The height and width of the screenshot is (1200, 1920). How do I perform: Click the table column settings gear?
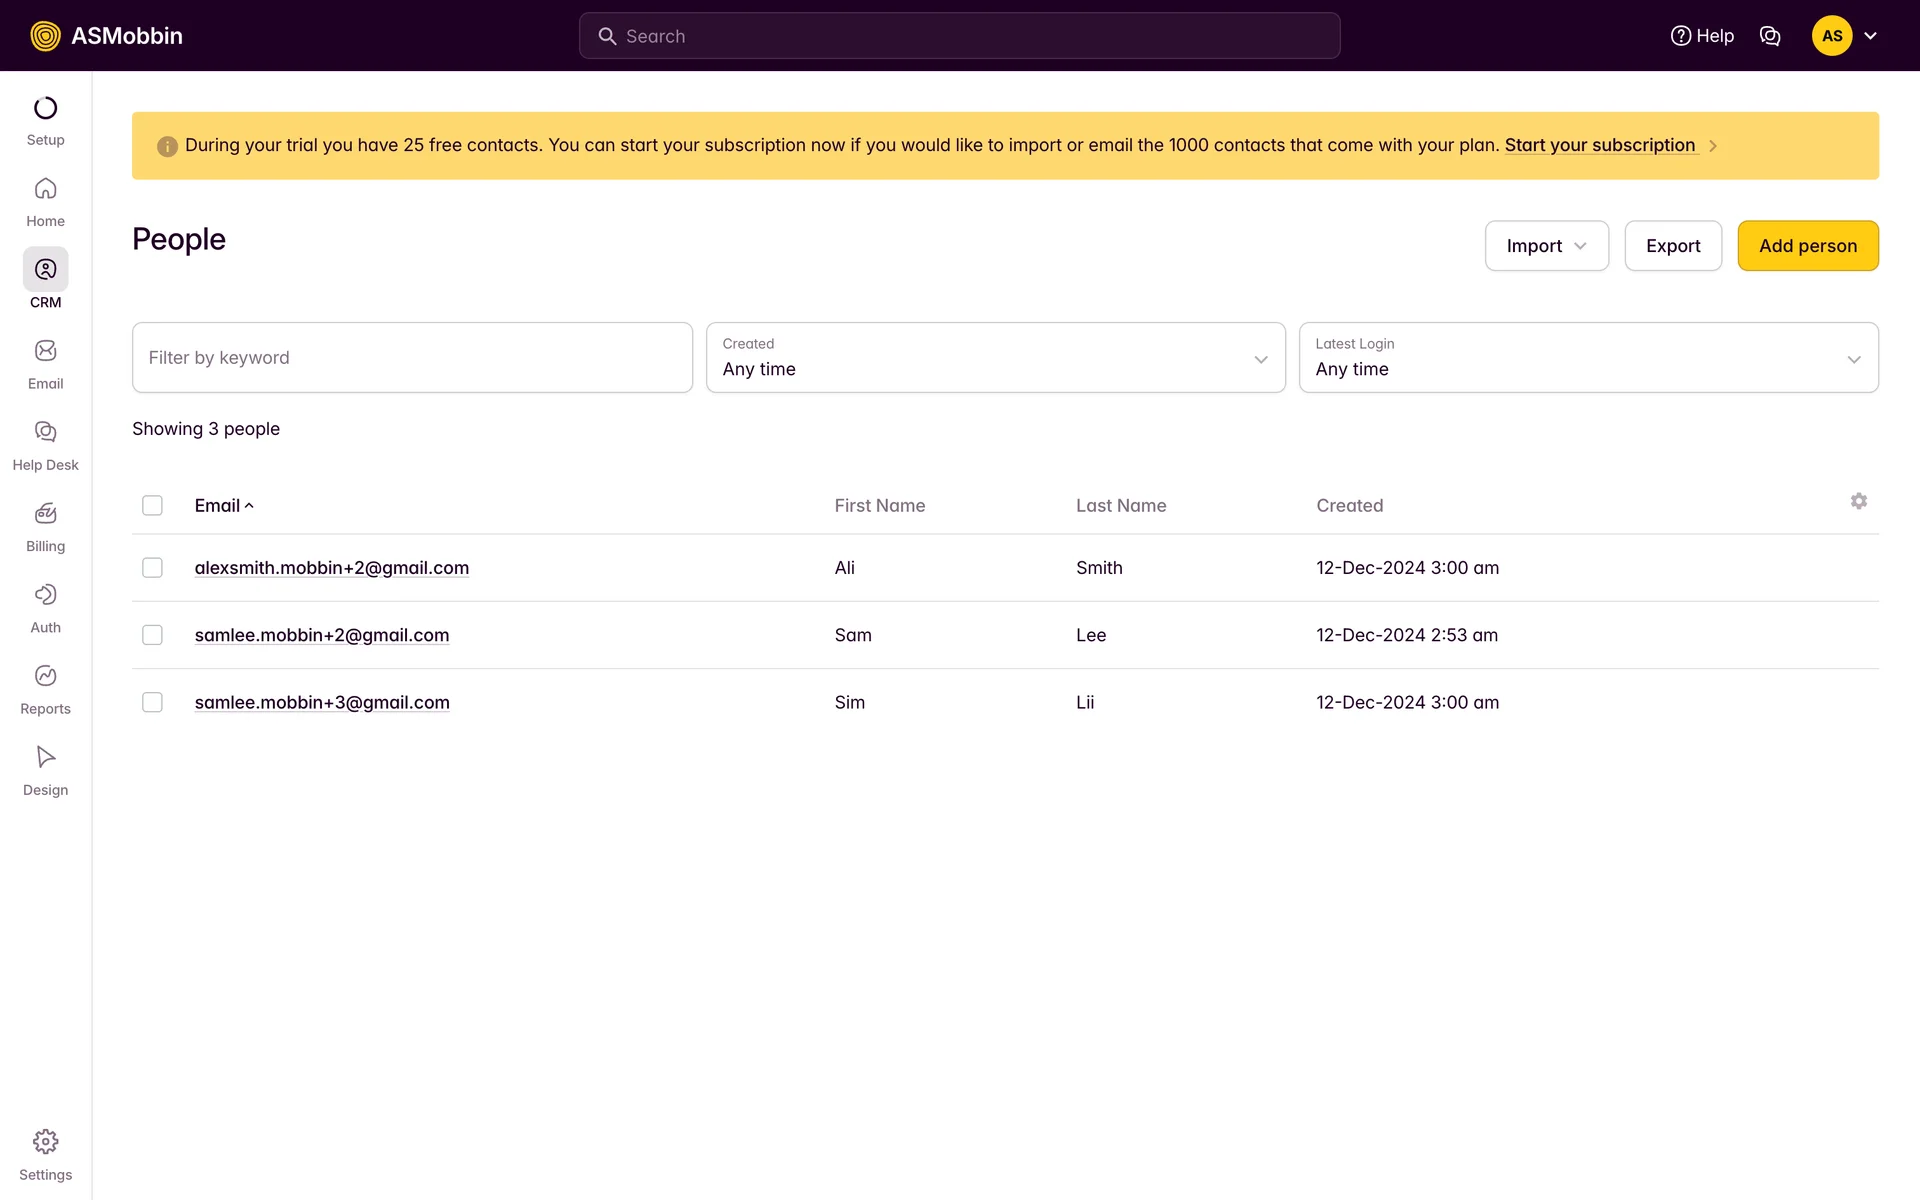click(x=1858, y=501)
